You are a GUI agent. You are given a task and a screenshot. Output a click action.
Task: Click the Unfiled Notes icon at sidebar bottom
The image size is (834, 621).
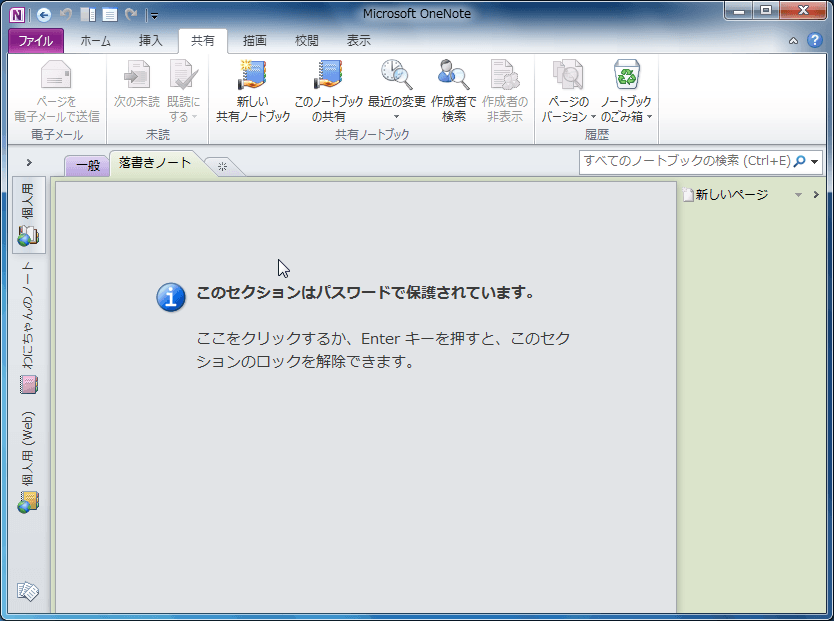tap(28, 591)
